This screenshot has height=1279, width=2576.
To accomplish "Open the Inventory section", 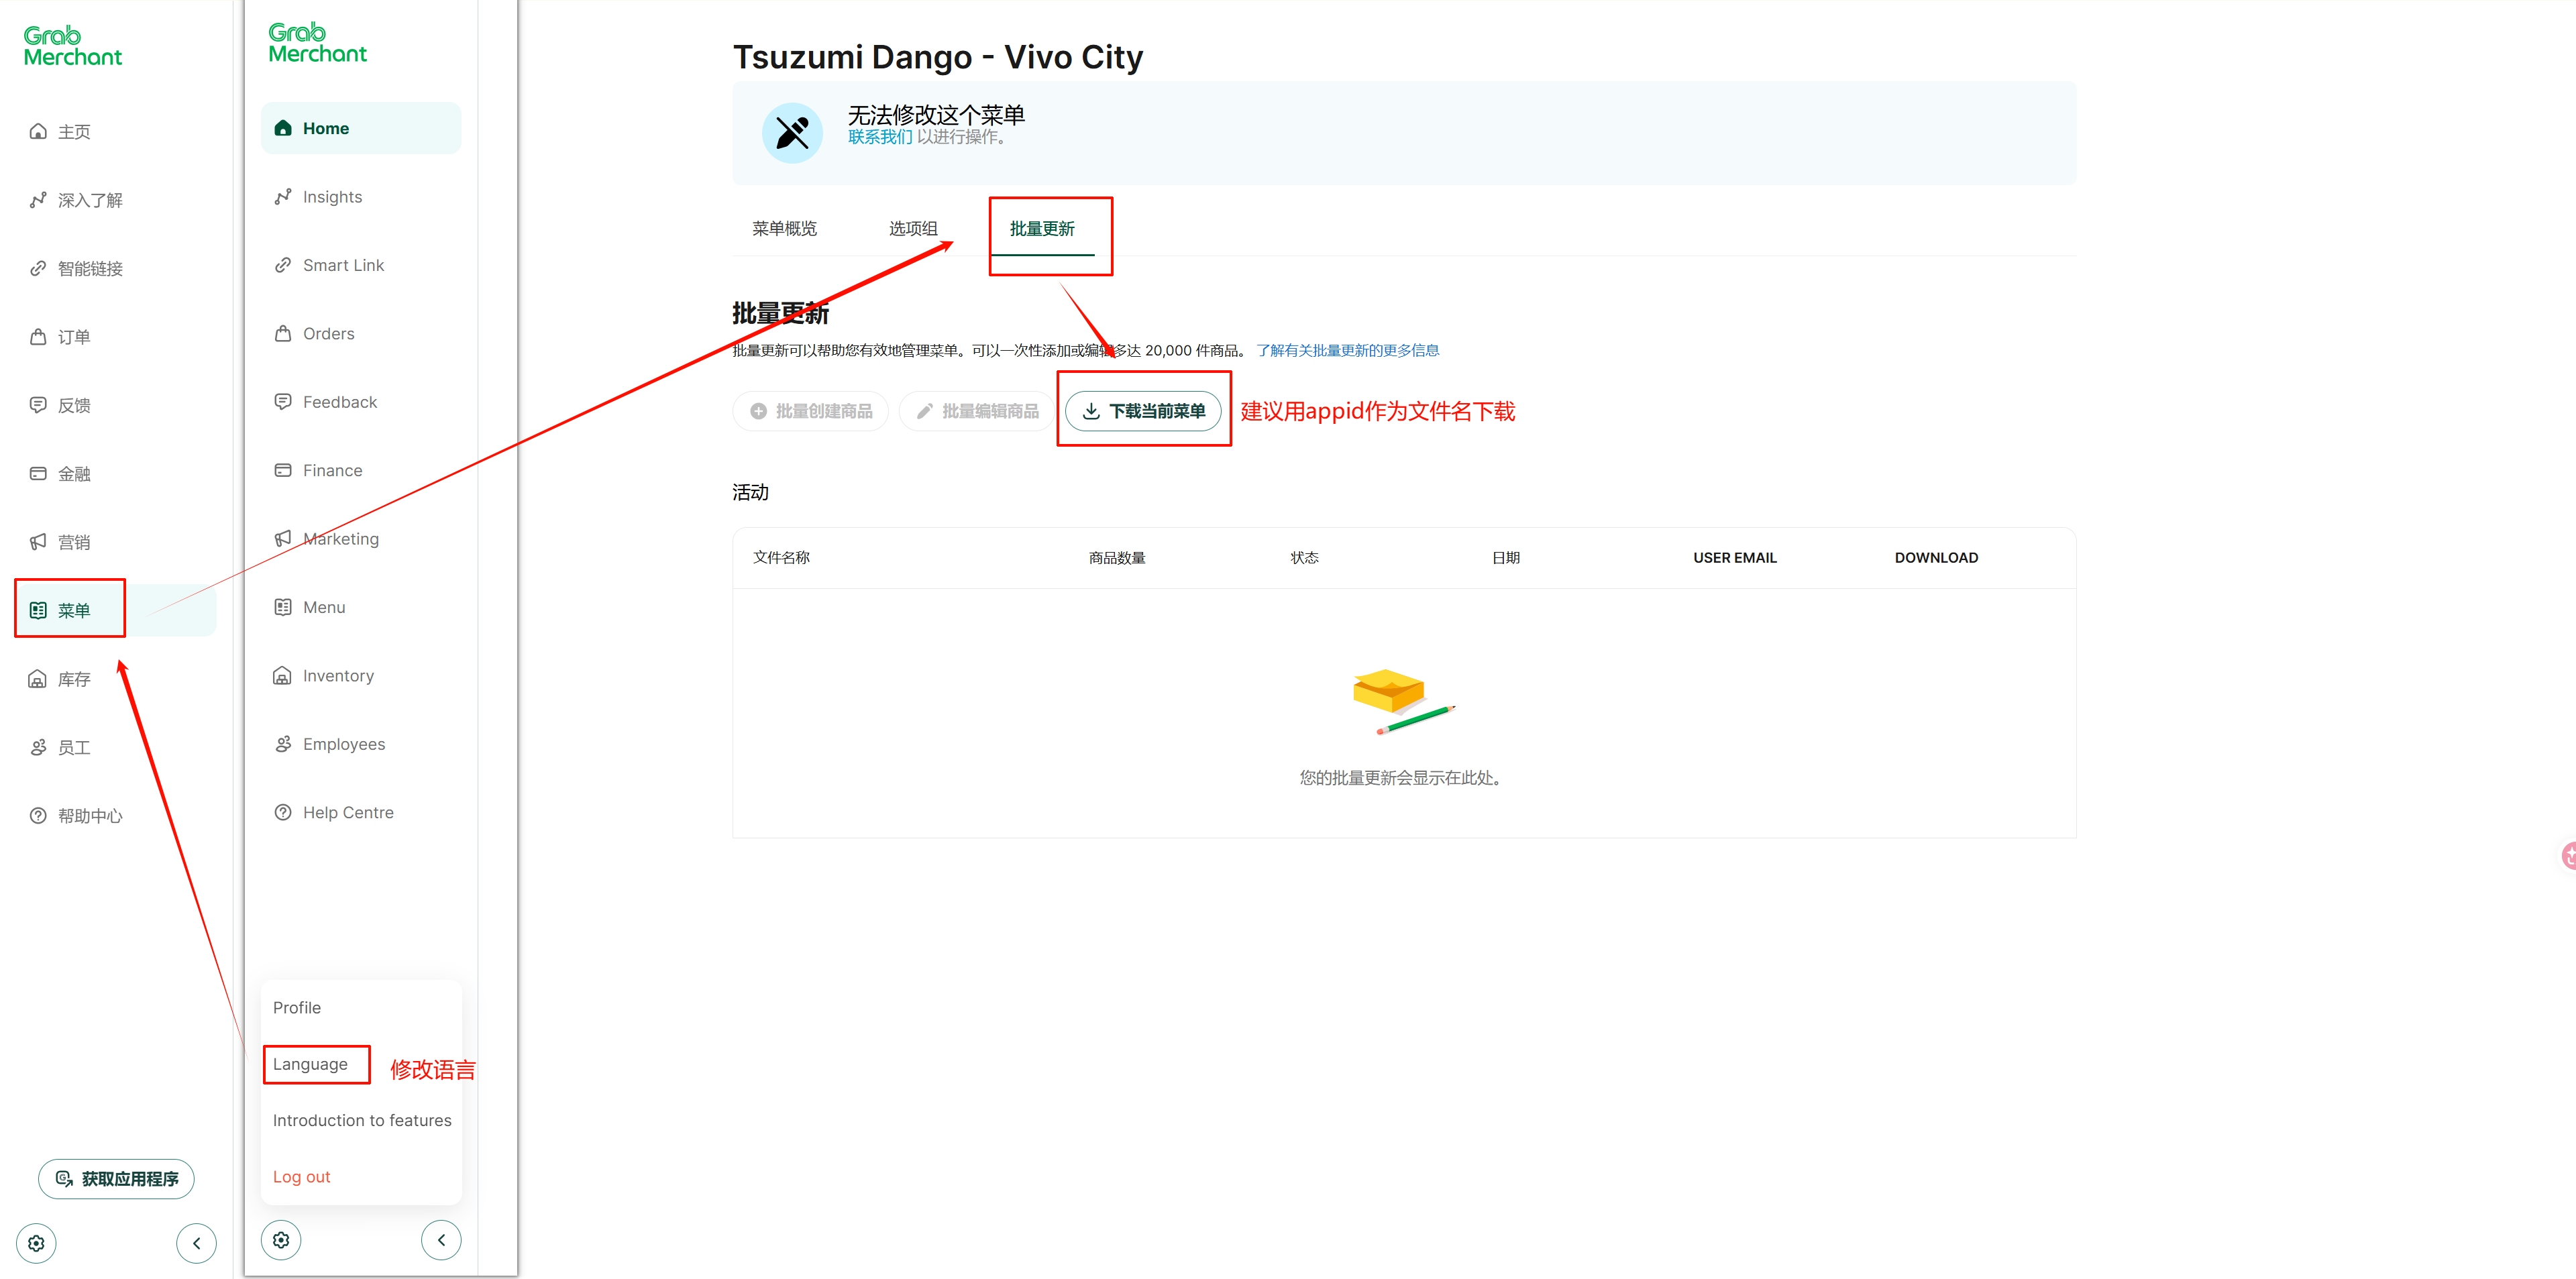I will pos(338,676).
